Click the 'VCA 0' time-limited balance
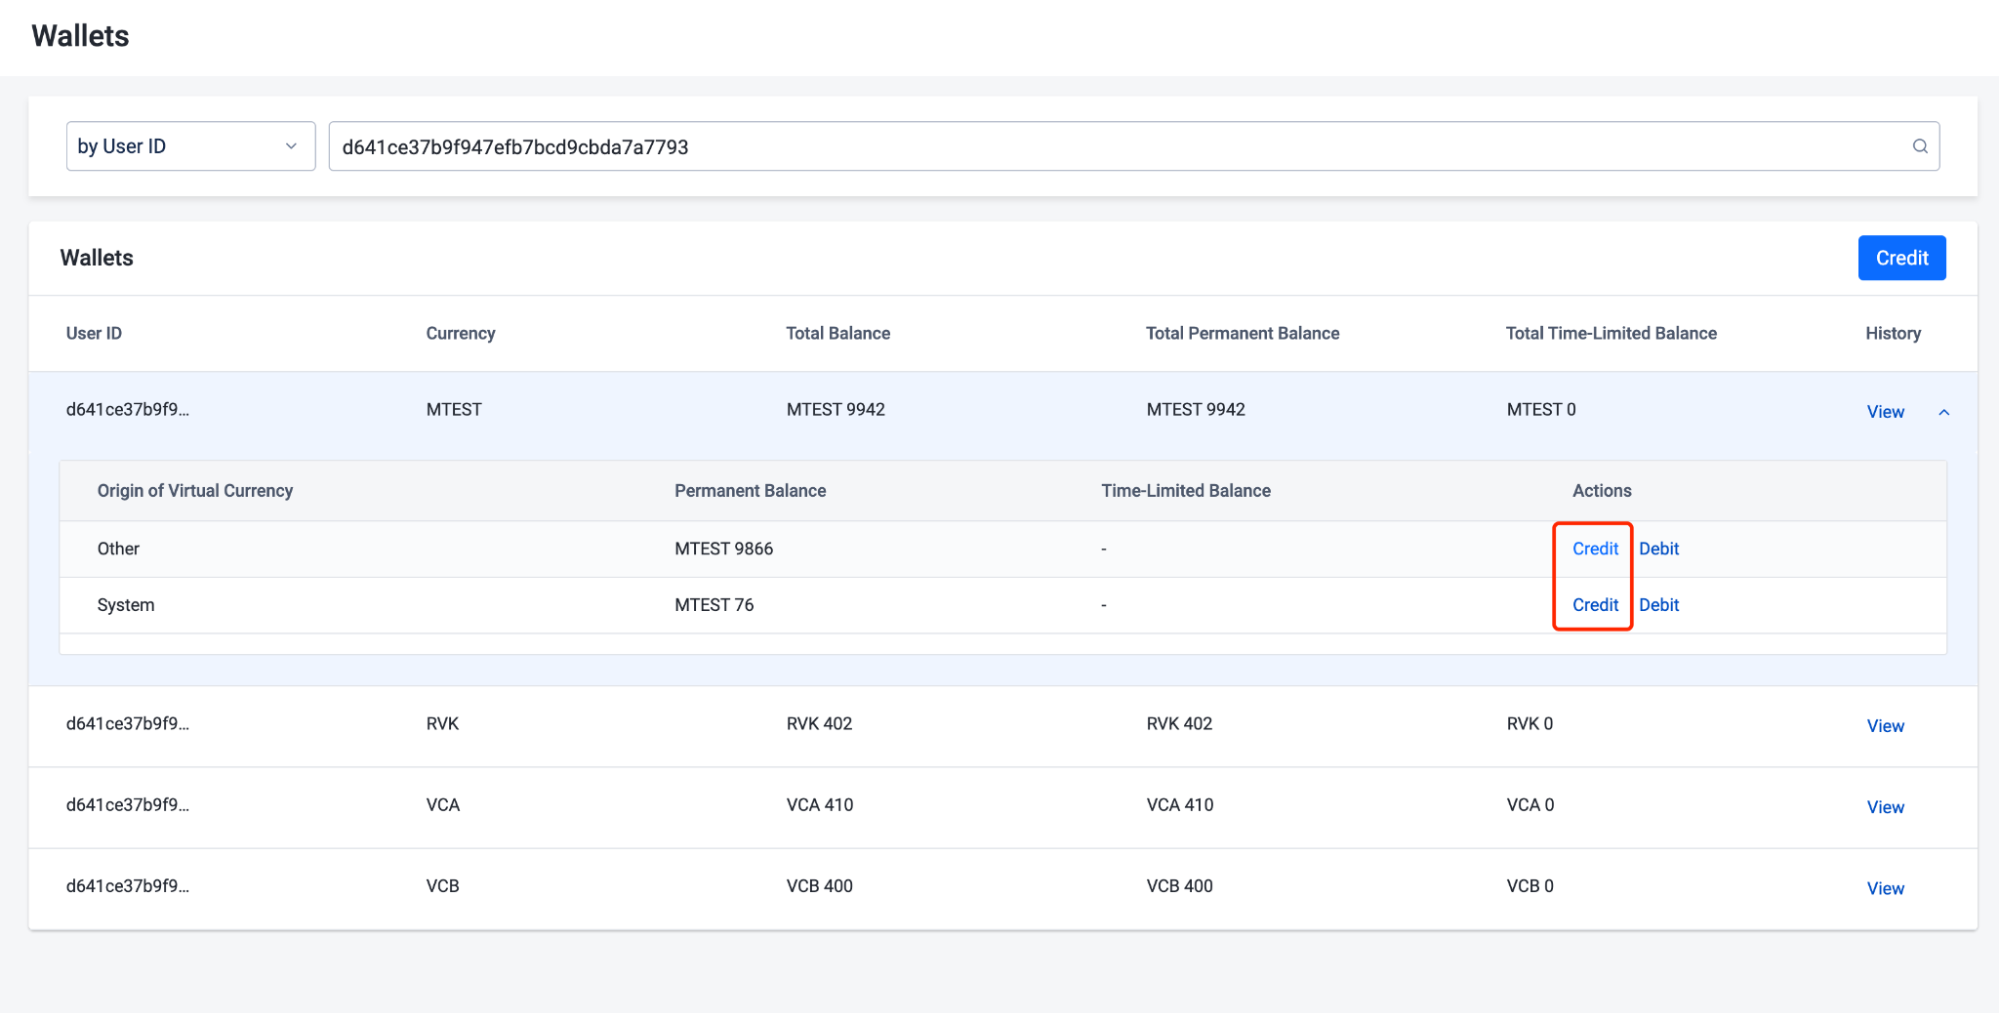1999x1014 pixels. 1529,805
